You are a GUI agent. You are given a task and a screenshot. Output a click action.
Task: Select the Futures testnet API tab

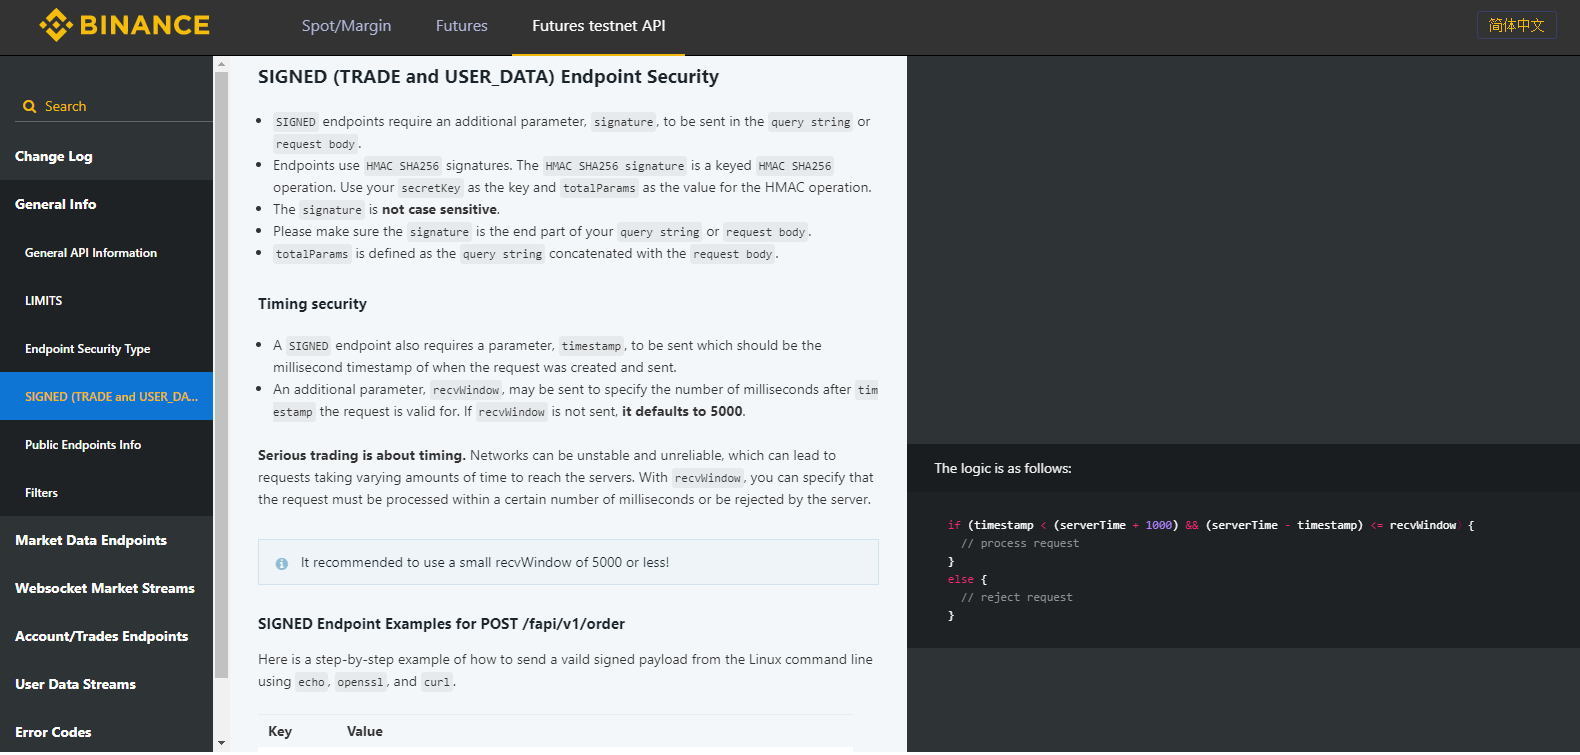[x=598, y=26]
